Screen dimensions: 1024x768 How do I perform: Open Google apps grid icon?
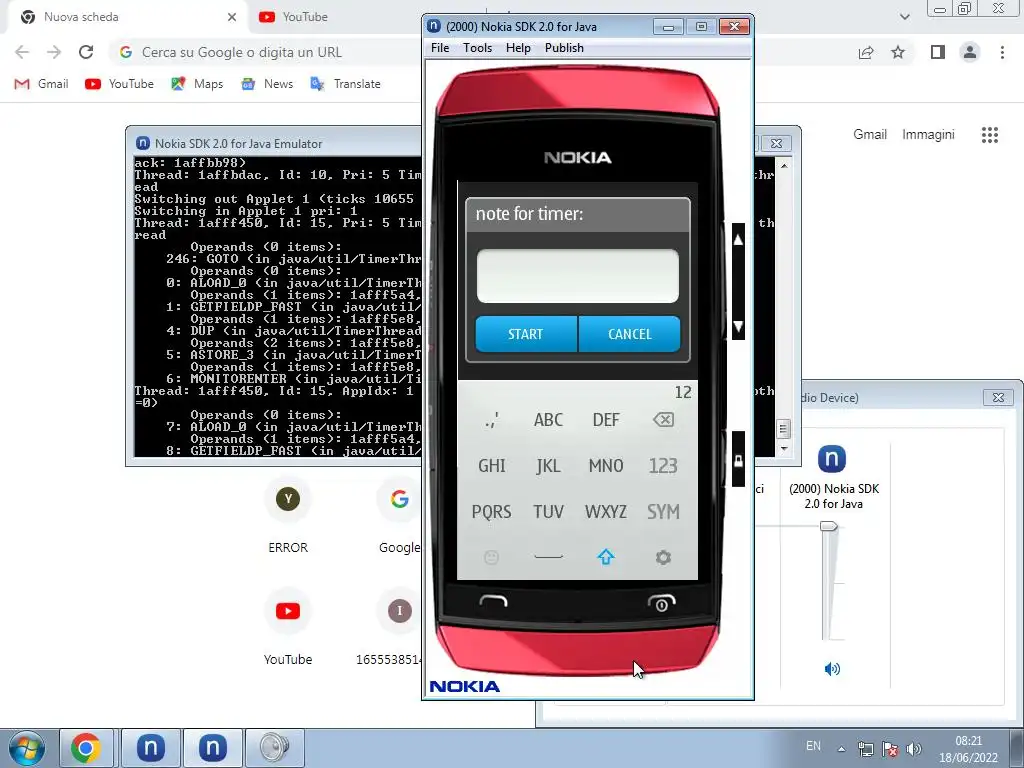point(989,135)
